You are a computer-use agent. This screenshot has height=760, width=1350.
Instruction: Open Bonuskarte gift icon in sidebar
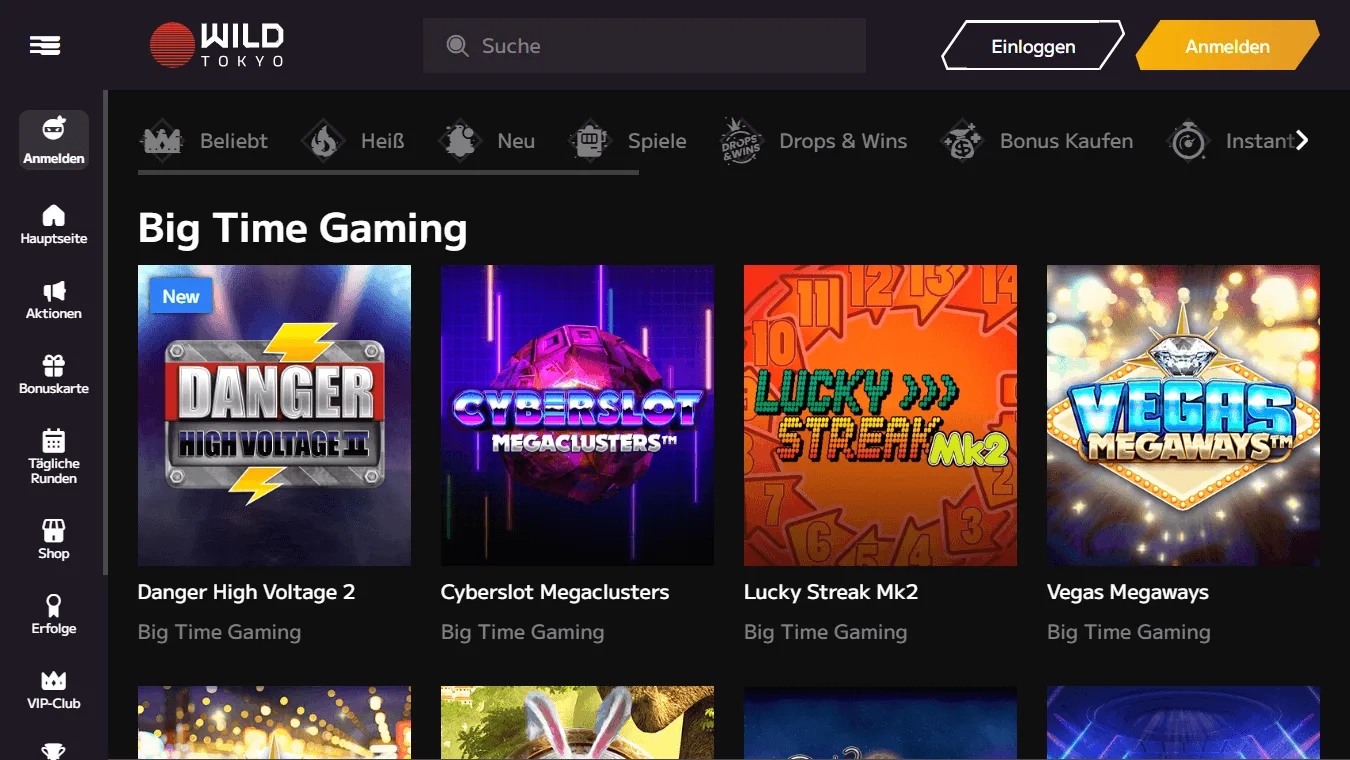point(54,374)
